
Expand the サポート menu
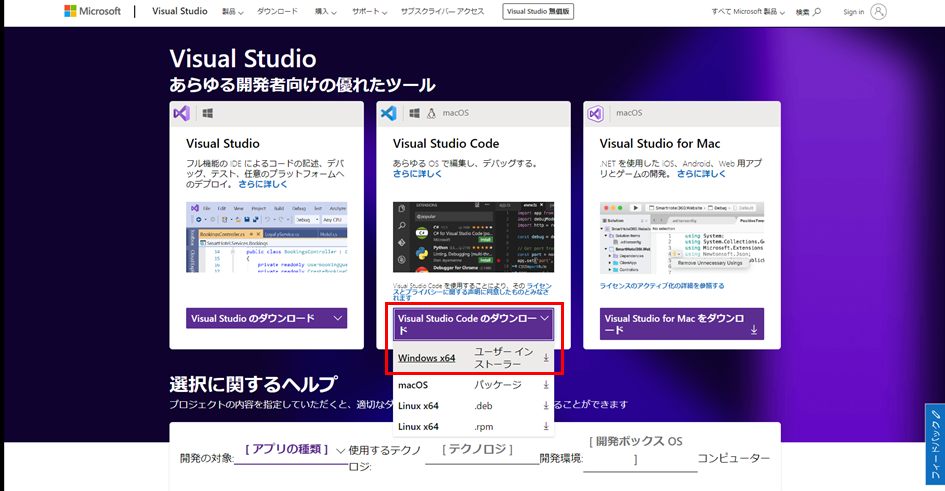369,11
